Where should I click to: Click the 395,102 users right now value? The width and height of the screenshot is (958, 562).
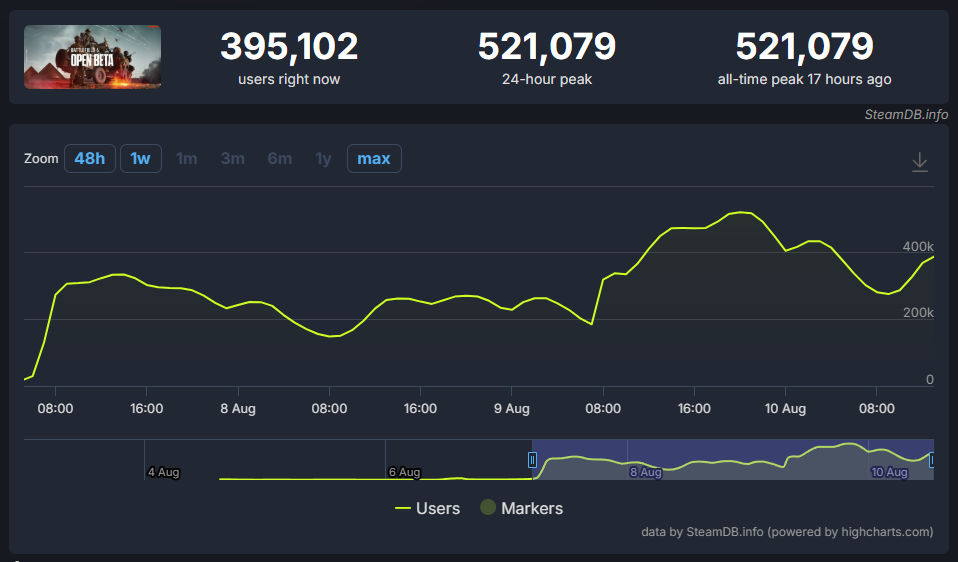pos(289,46)
